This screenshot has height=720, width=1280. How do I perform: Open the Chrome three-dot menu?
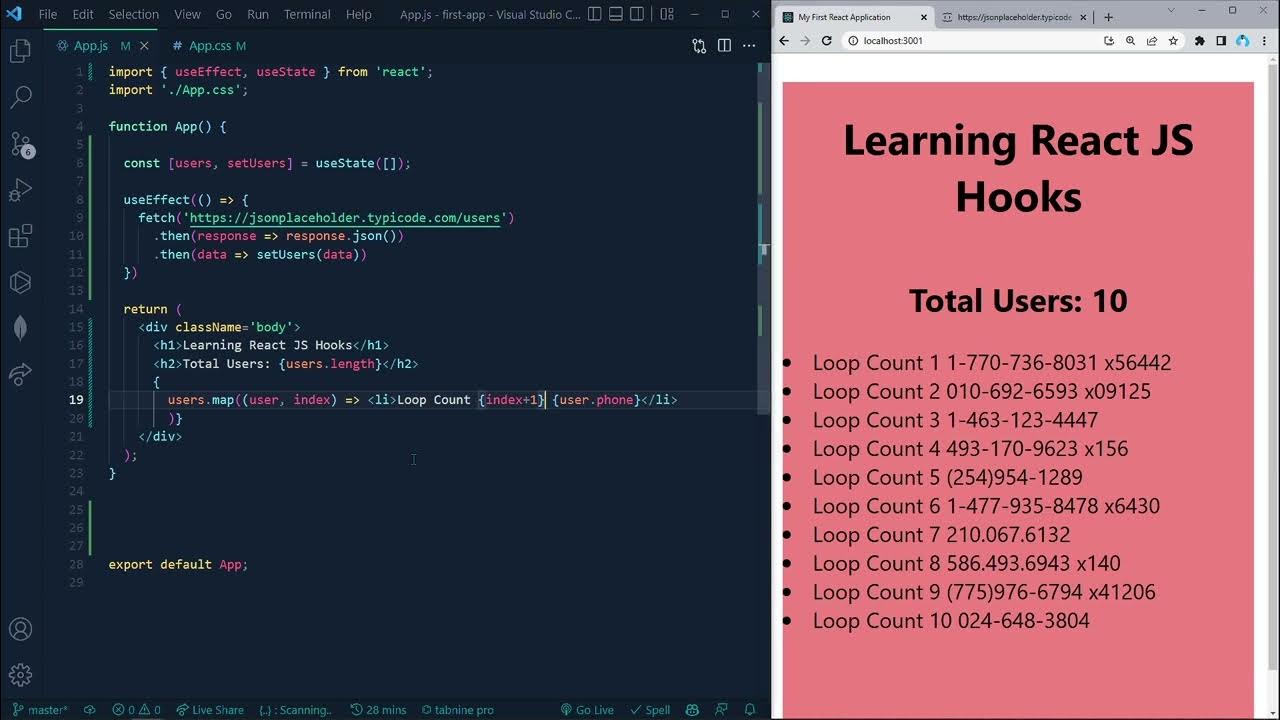click(1263, 41)
